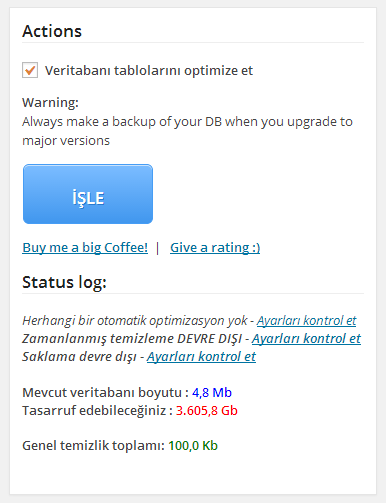The width and height of the screenshot is (386, 503).
Task: Click the blue 4,8 Mb database size value
Action: coord(212,392)
